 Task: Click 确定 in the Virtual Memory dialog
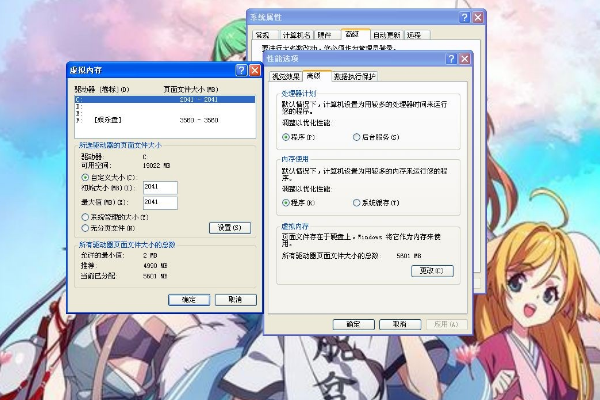pos(189,300)
